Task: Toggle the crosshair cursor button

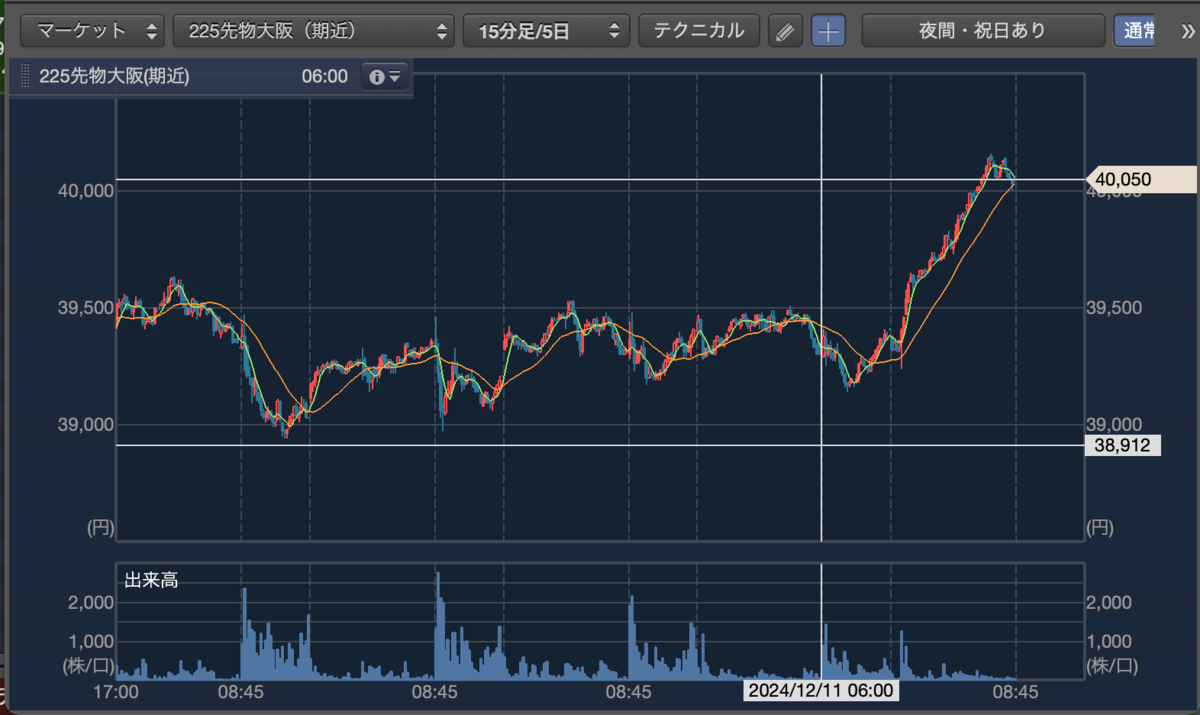Action: [828, 31]
